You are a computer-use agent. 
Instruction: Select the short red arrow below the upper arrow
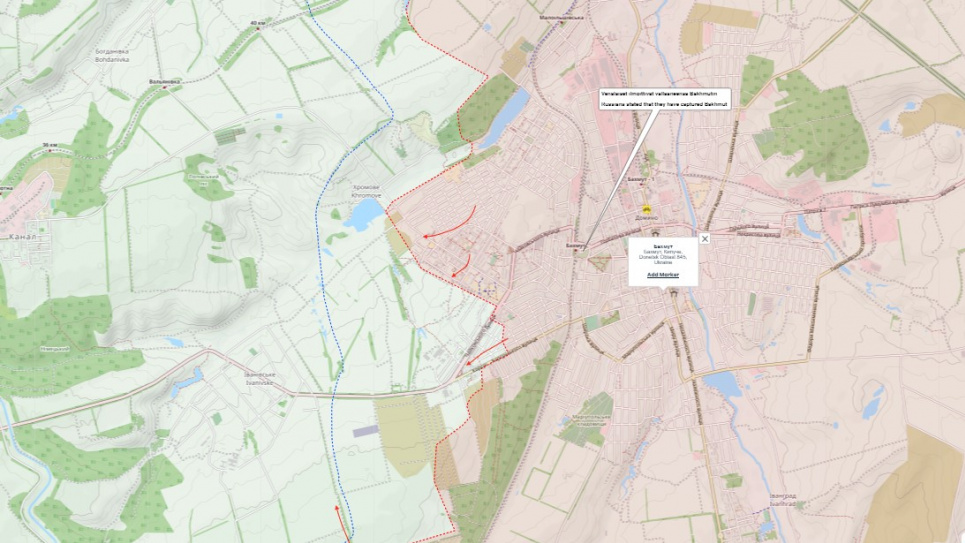click(460, 265)
